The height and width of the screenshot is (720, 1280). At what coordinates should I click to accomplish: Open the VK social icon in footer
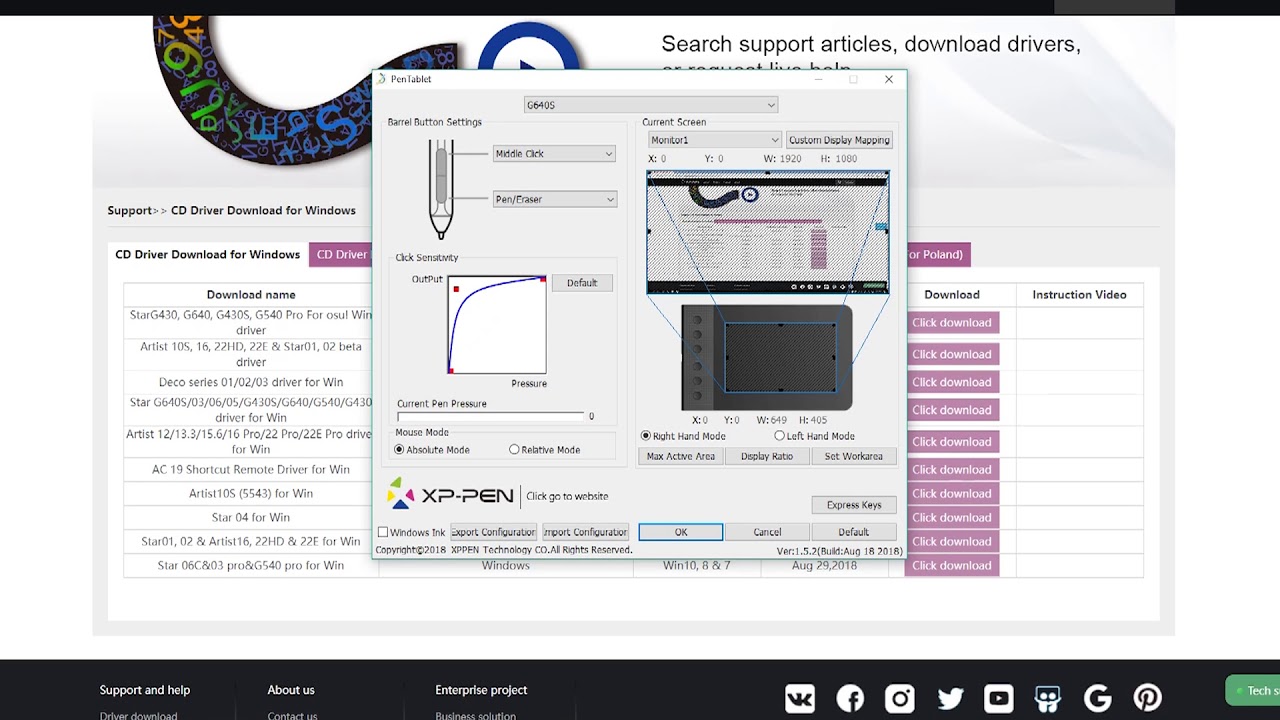click(x=800, y=698)
